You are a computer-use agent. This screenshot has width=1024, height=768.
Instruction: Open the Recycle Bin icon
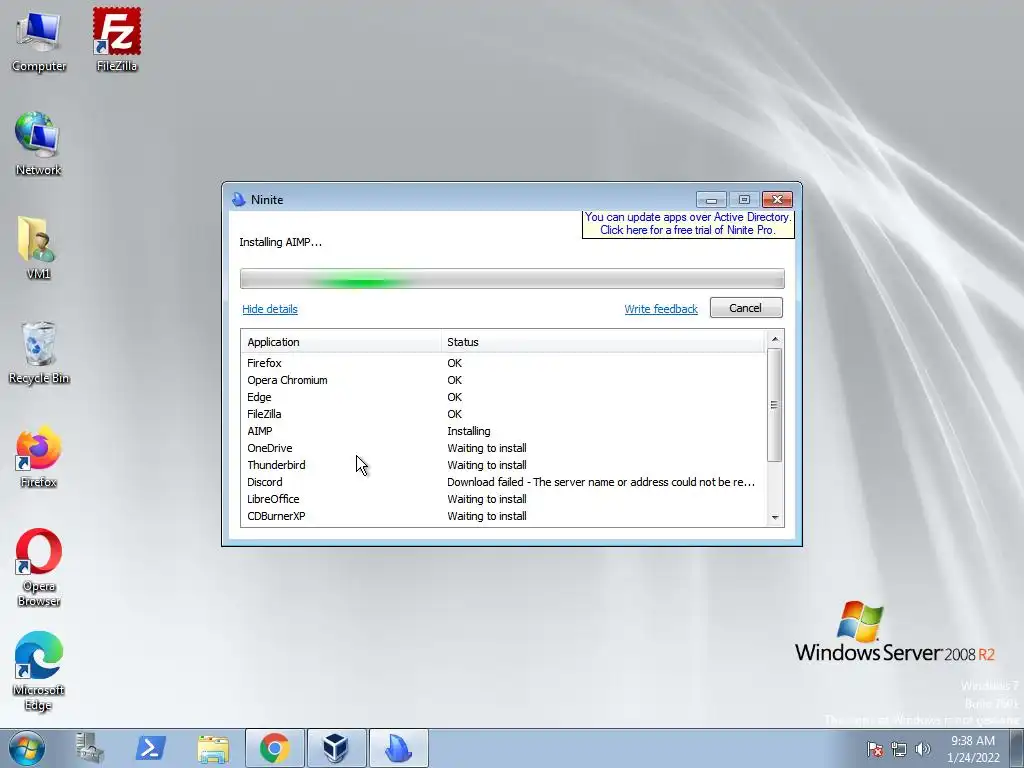[x=39, y=353]
